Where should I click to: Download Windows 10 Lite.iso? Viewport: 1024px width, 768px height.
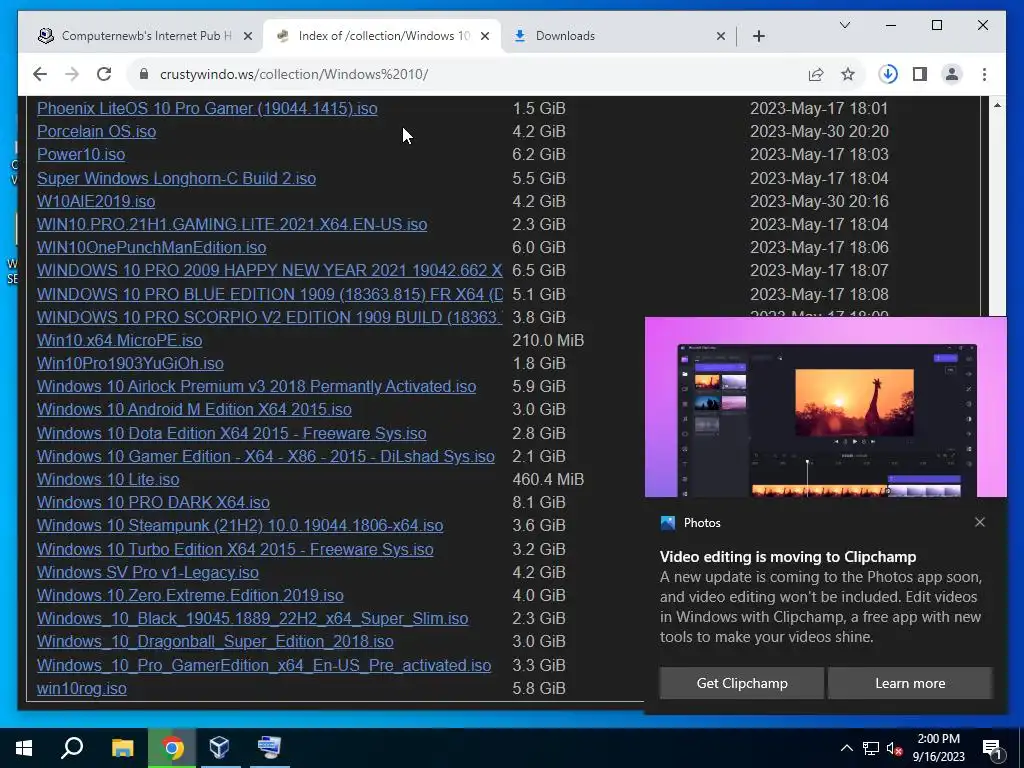(x=108, y=479)
